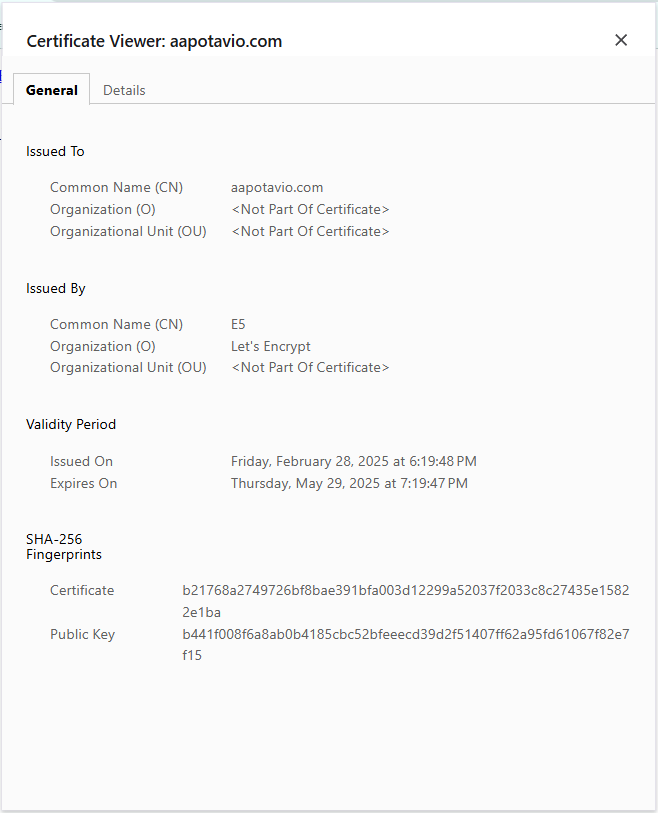Click the Issued On date value

[354, 461]
